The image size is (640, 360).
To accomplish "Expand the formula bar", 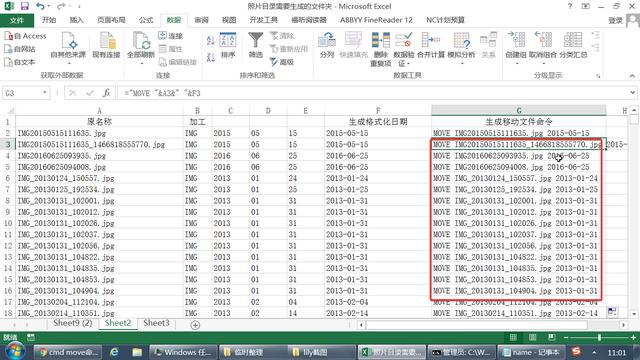I will click(632, 93).
